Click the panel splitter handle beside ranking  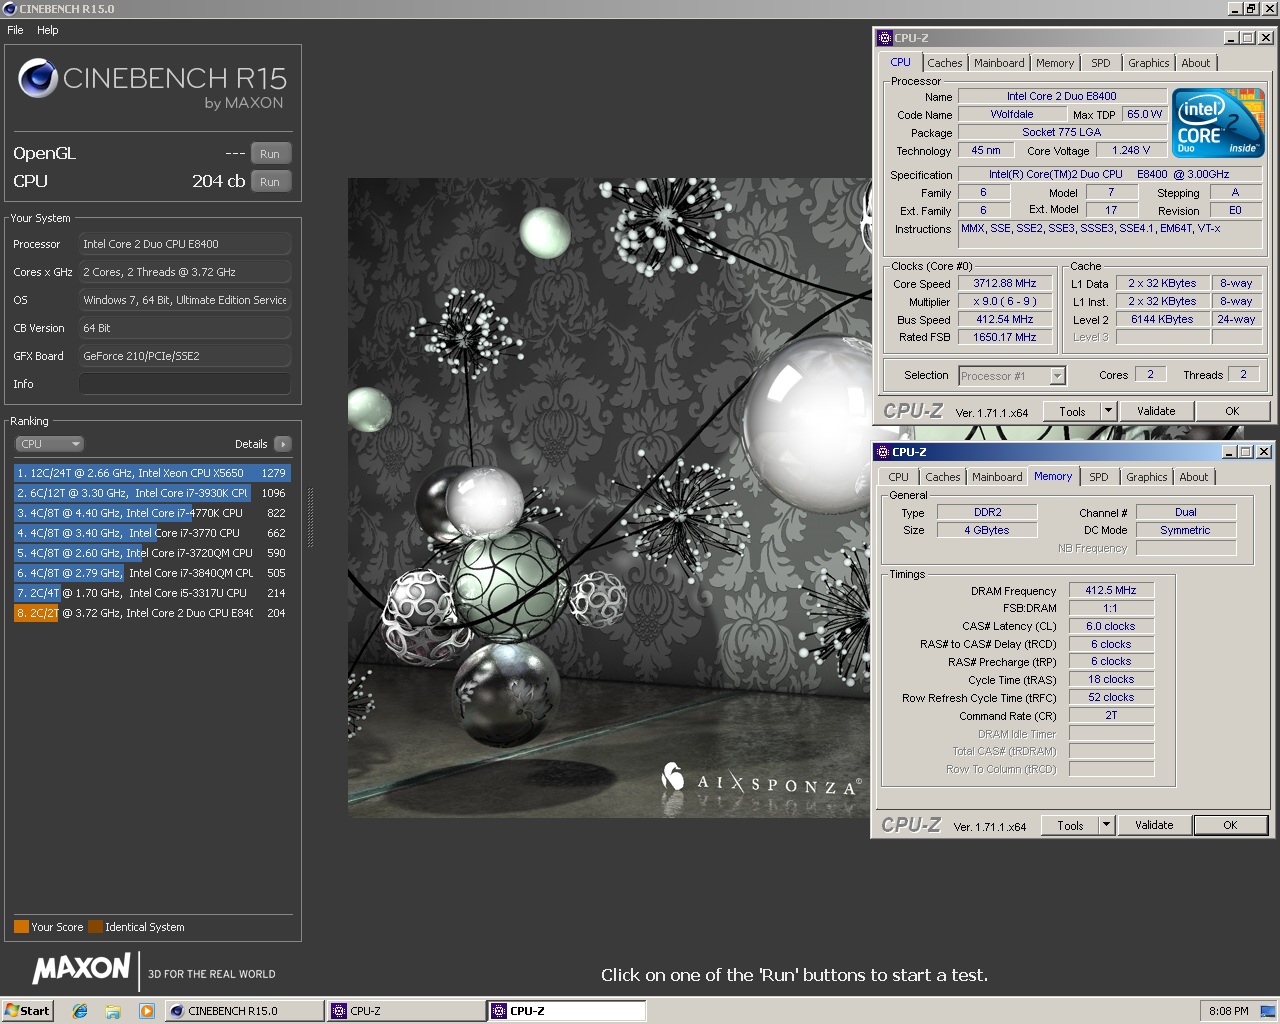(310, 518)
